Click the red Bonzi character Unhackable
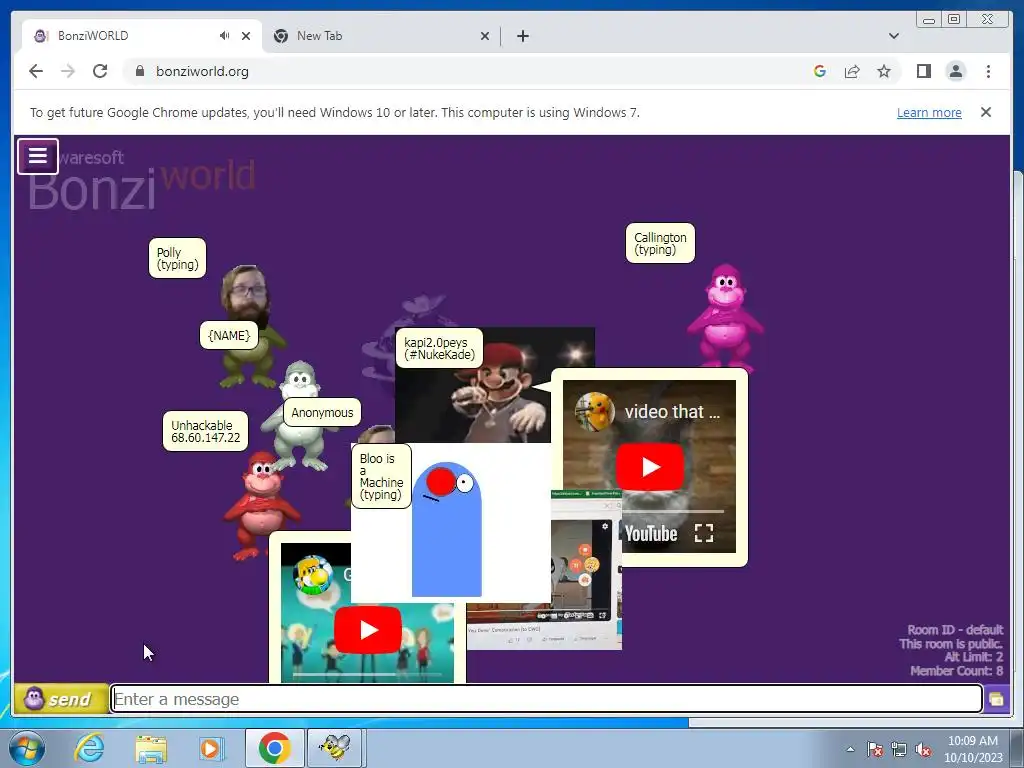Image resolution: width=1024 pixels, height=768 pixels. tap(260, 504)
